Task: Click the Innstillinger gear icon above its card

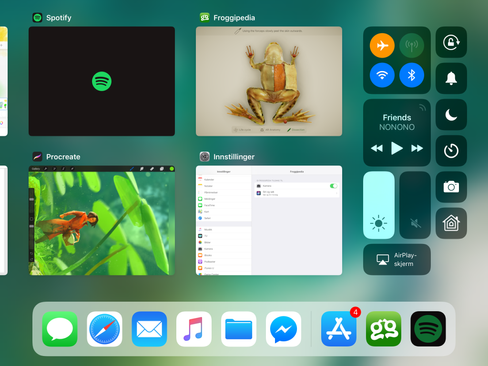Action: (204, 156)
